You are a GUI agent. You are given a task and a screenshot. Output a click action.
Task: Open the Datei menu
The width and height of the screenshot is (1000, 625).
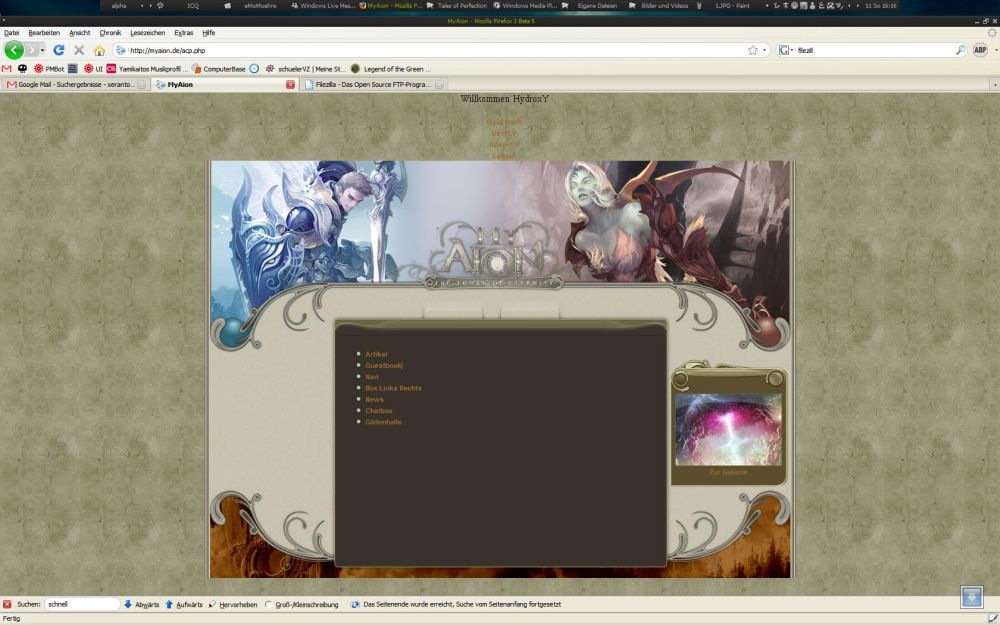point(11,33)
